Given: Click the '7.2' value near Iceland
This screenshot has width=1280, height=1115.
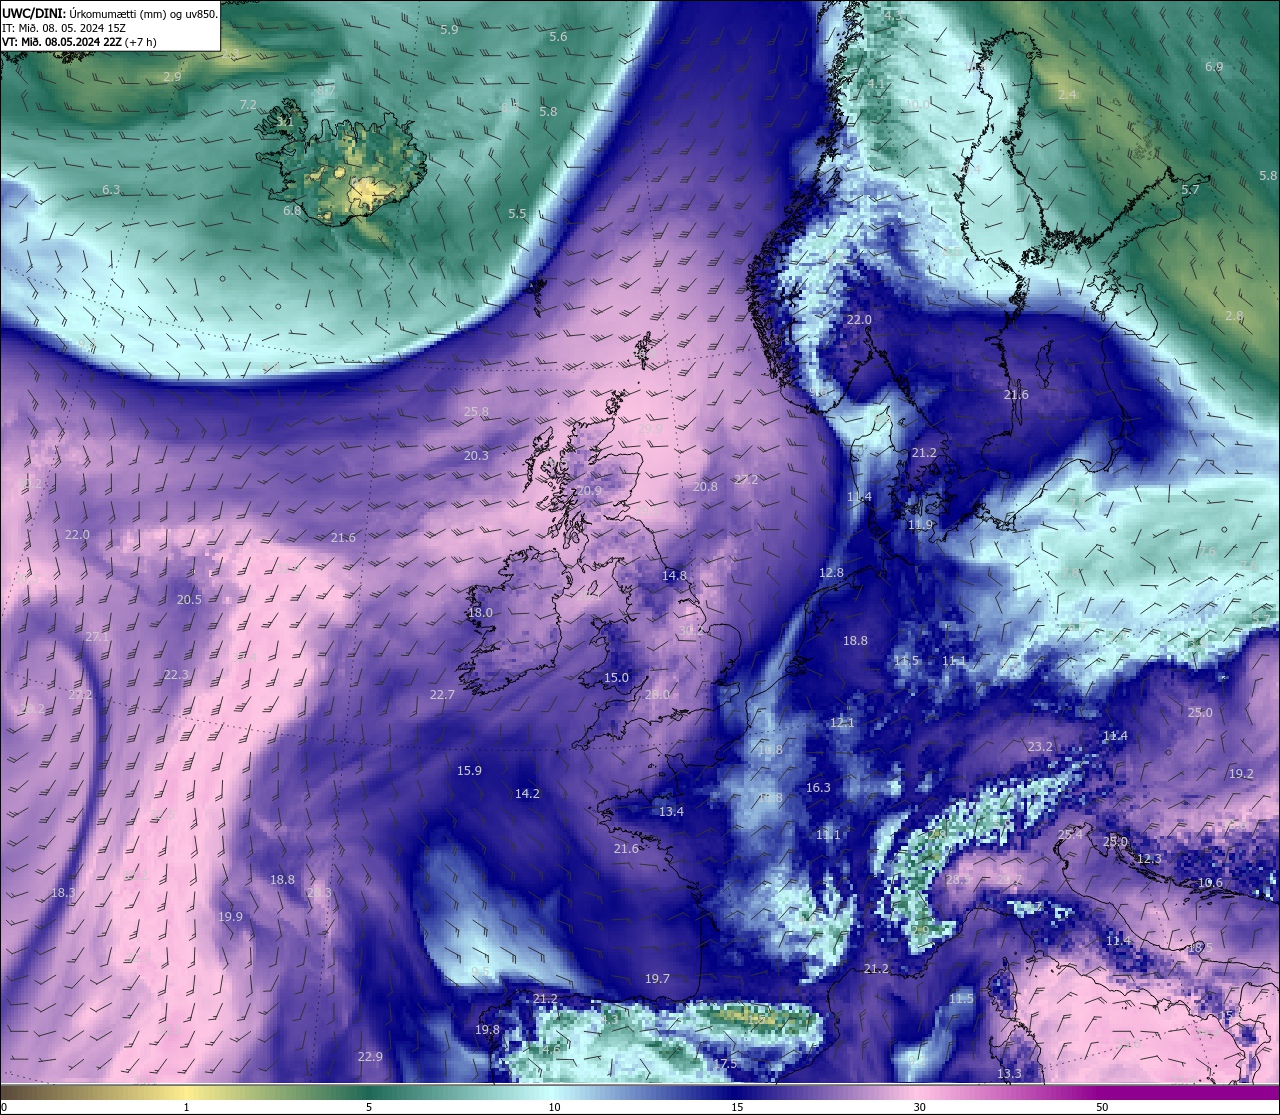Looking at the screenshot, I should (x=248, y=104).
